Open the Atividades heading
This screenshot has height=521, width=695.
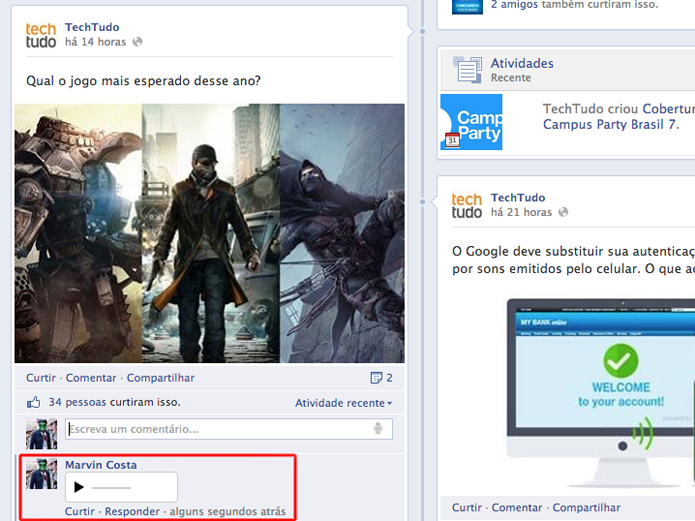pyautogui.click(x=522, y=63)
